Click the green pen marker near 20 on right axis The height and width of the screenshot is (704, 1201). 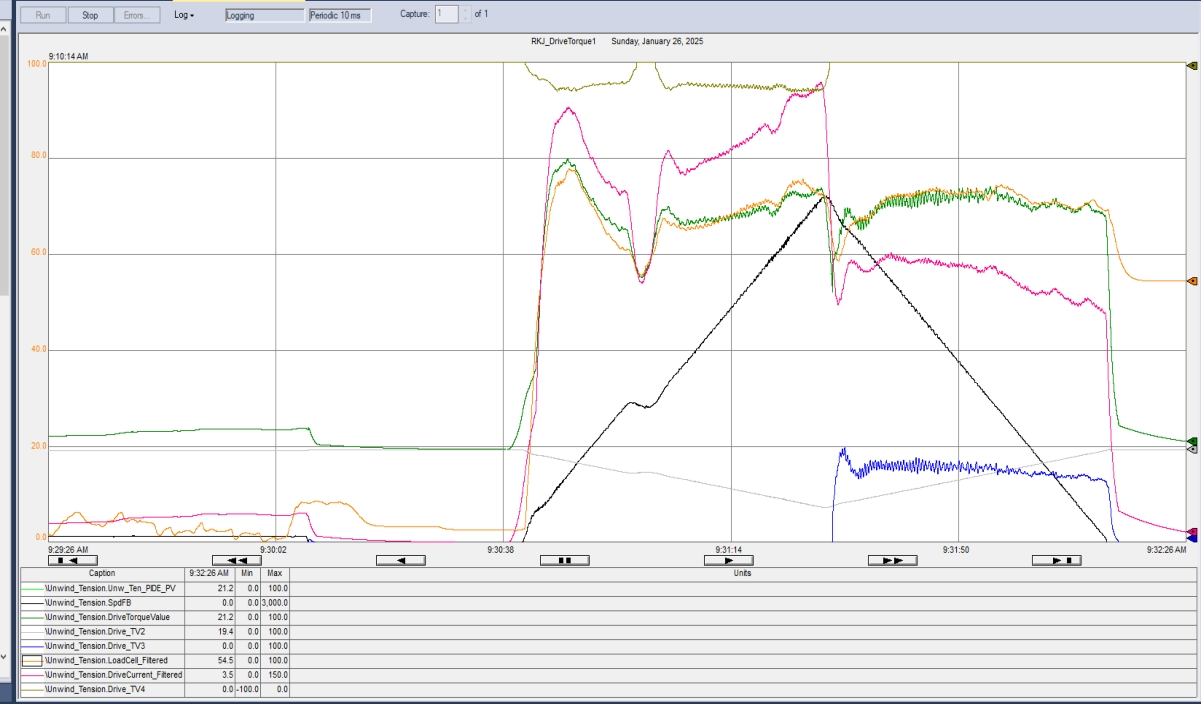pyautogui.click(x=1191, y=441)
